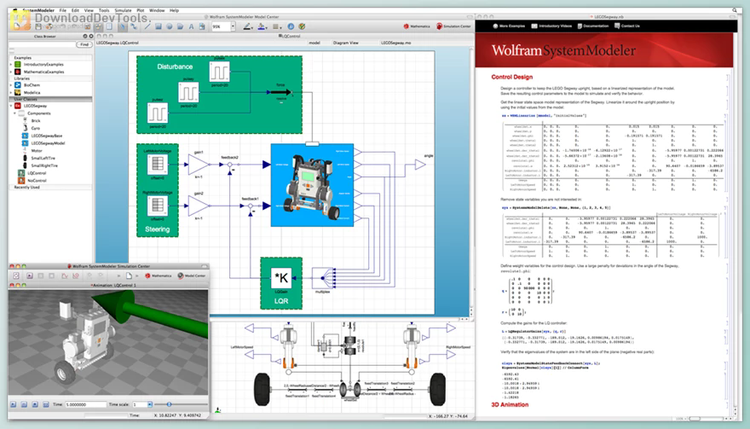Select the ellipse shape tool
This screenshot has height=429, width=750.
[169, 27]
